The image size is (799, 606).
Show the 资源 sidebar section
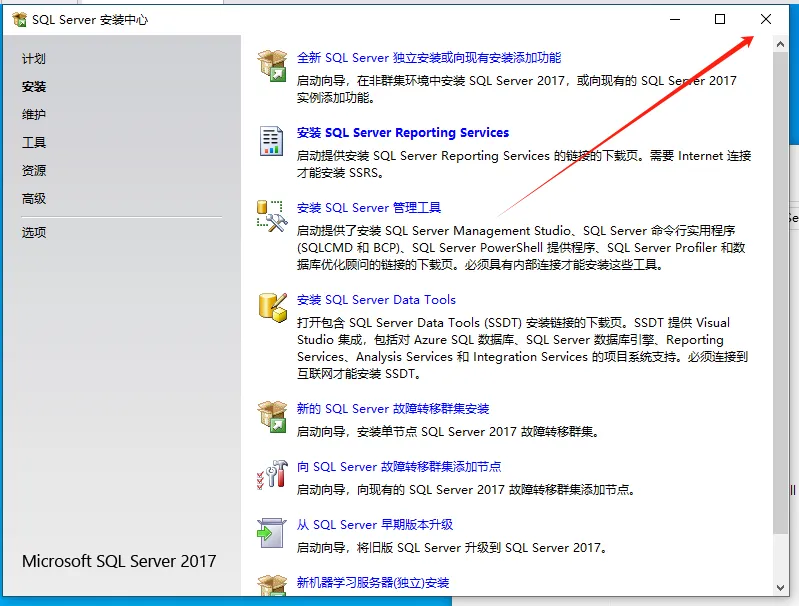(34, 170)
